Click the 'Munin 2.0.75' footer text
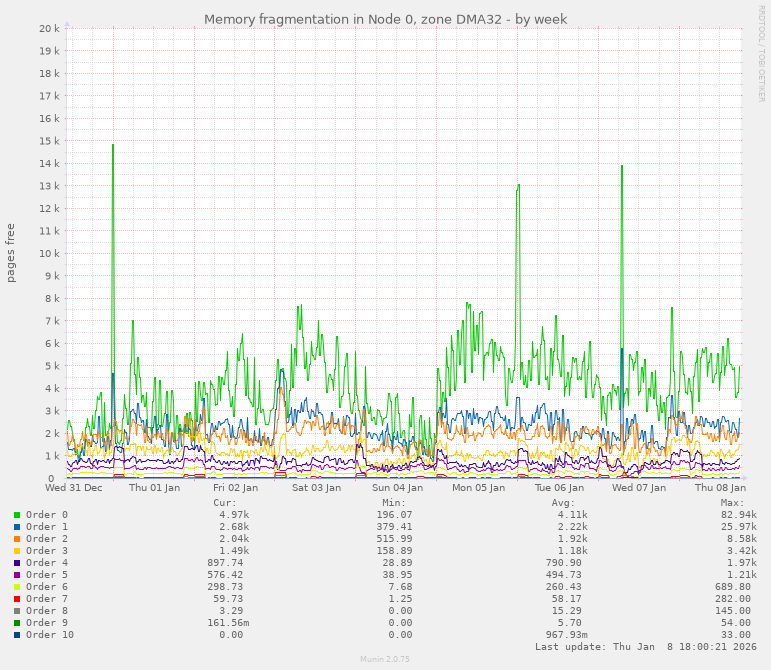This screenshot has width=771, height=670. click(385, 659)
